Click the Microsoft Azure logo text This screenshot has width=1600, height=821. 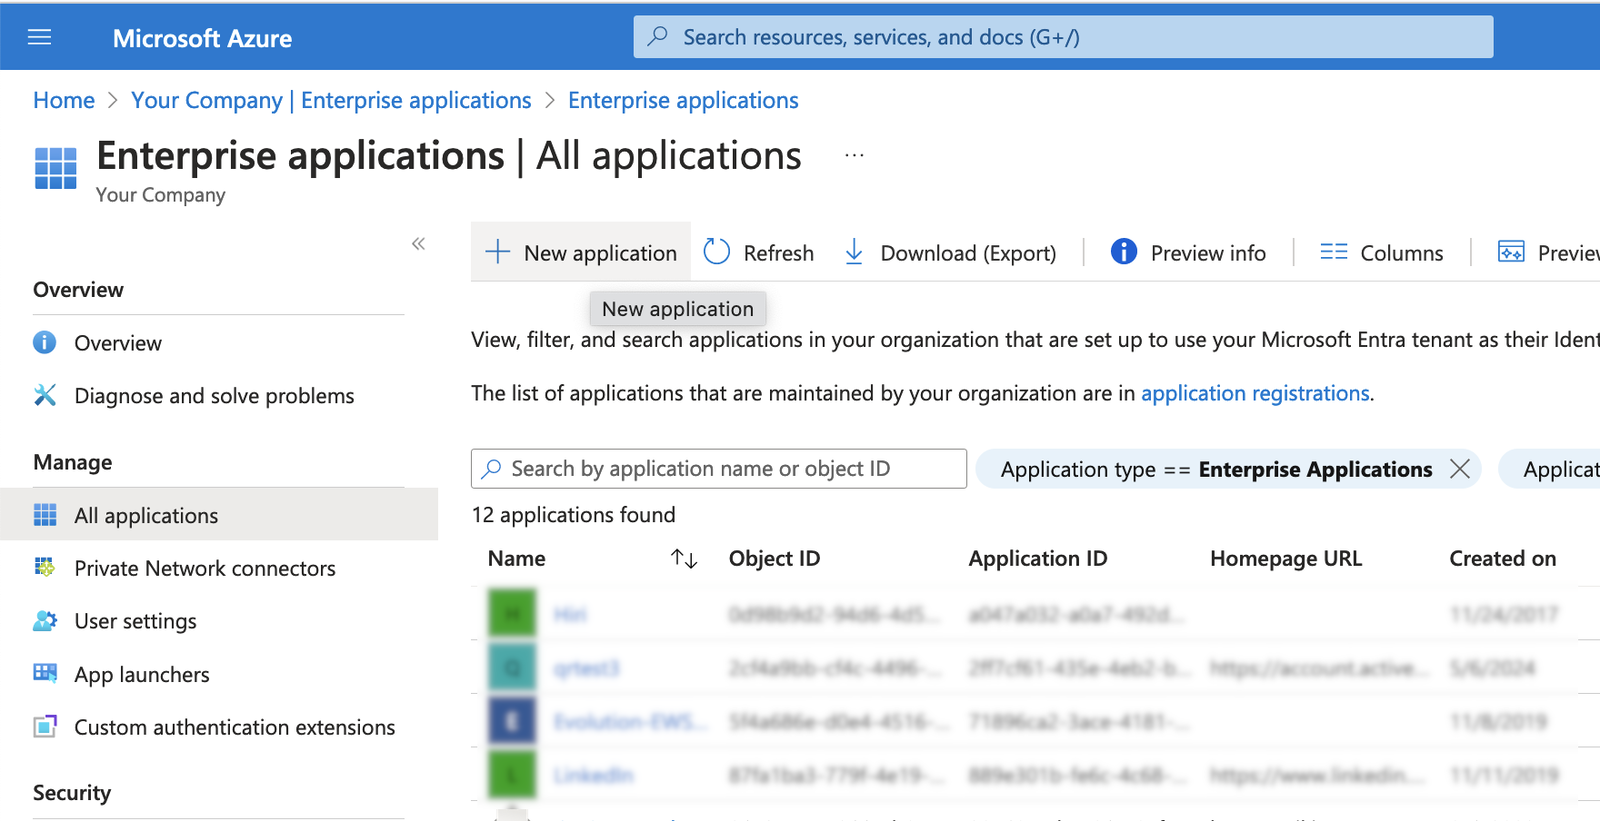click(202, 38)
